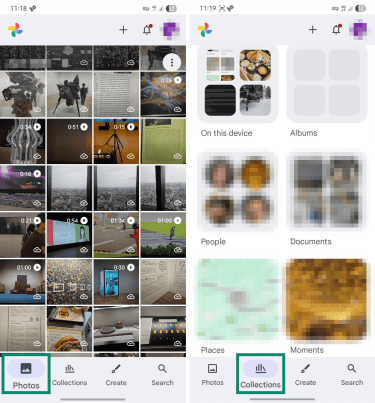Play the 0:15 tripod video thumbnail

(x=116, y=141)
